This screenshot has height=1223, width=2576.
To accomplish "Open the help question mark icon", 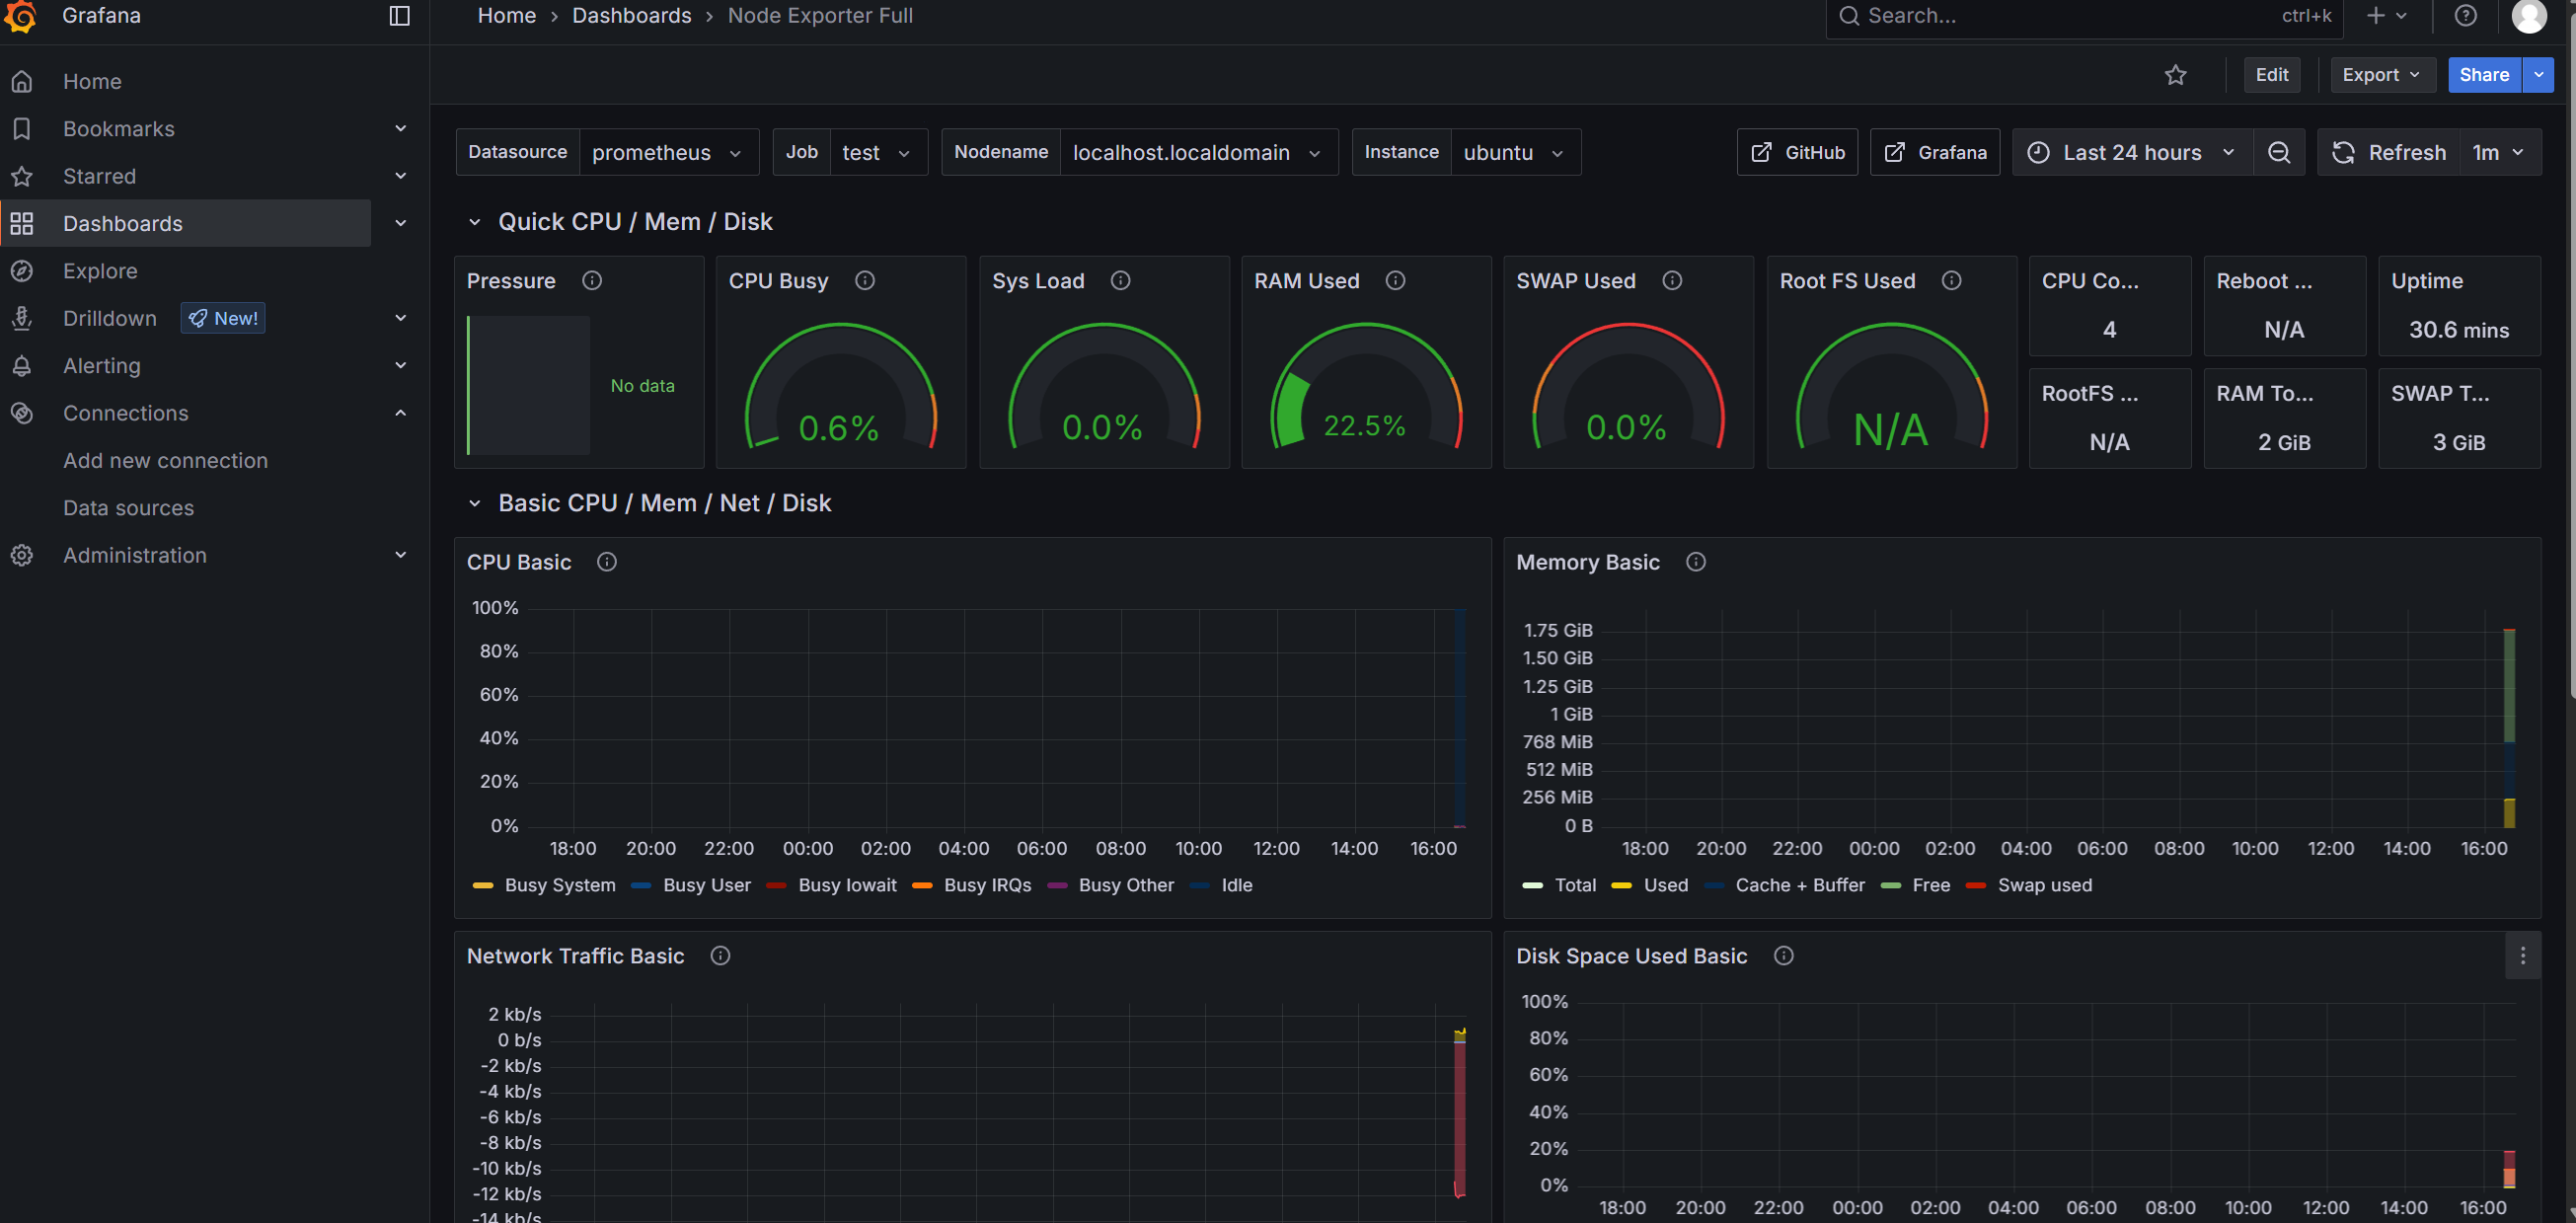I will [2465, 16].
